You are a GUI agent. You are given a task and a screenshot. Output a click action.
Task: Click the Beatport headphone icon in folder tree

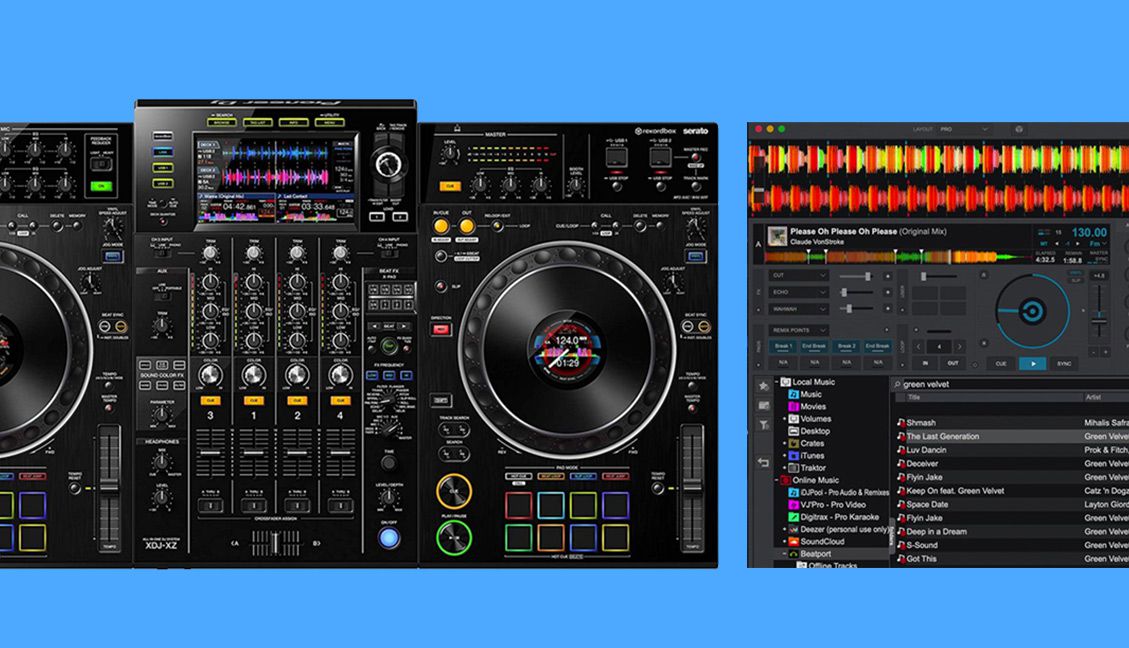793,554
